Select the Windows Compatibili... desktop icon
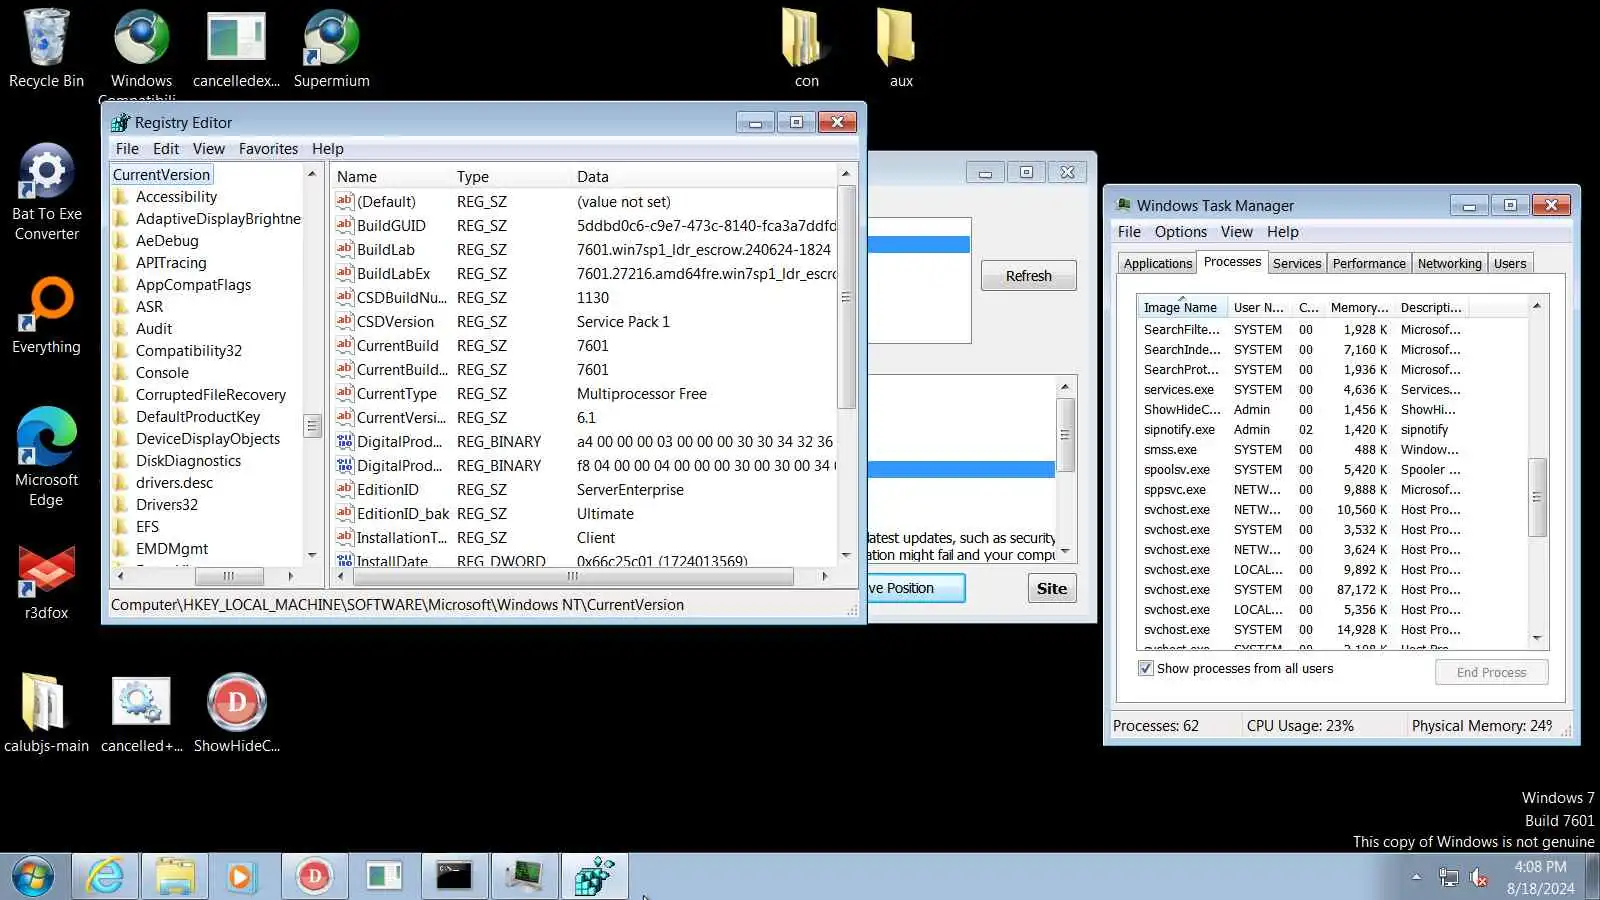The image size is (1600, 900). click(141, 55)
